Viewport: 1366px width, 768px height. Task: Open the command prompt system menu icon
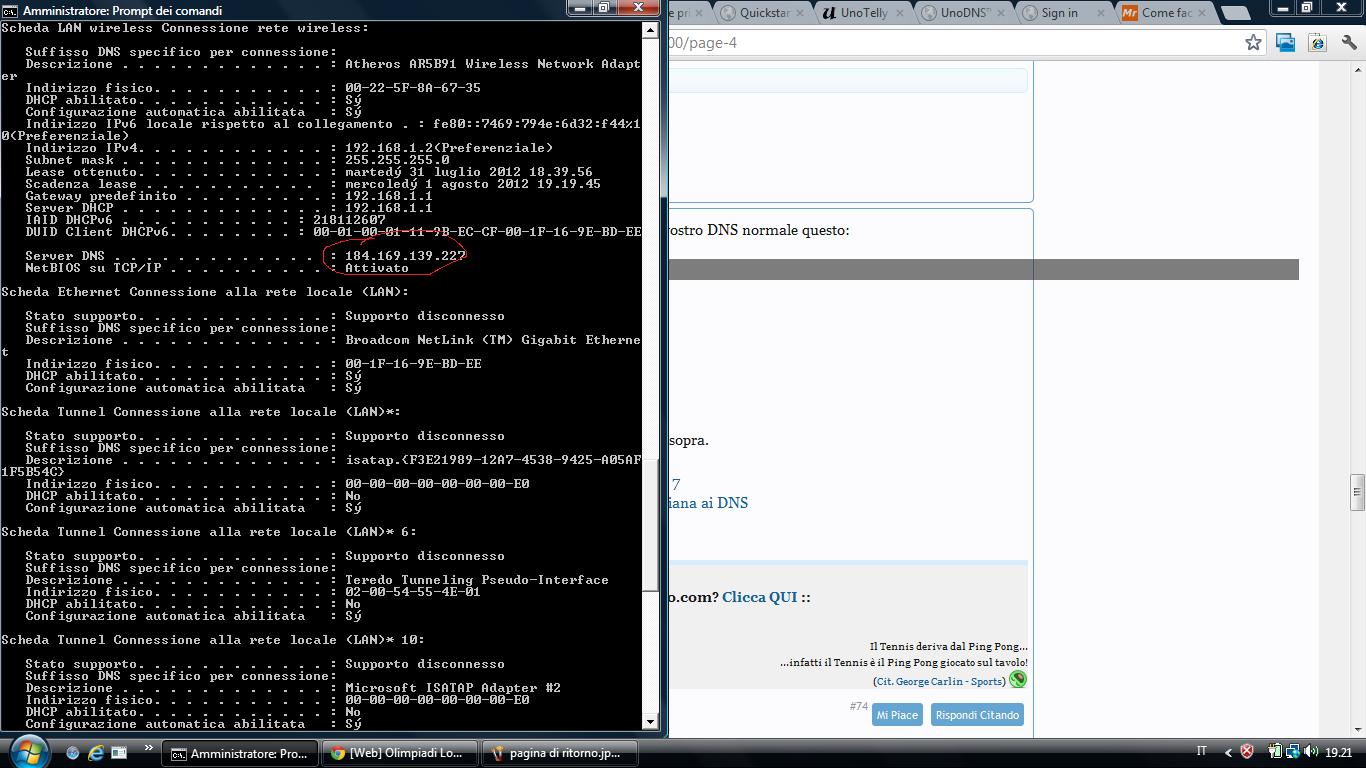10,10
